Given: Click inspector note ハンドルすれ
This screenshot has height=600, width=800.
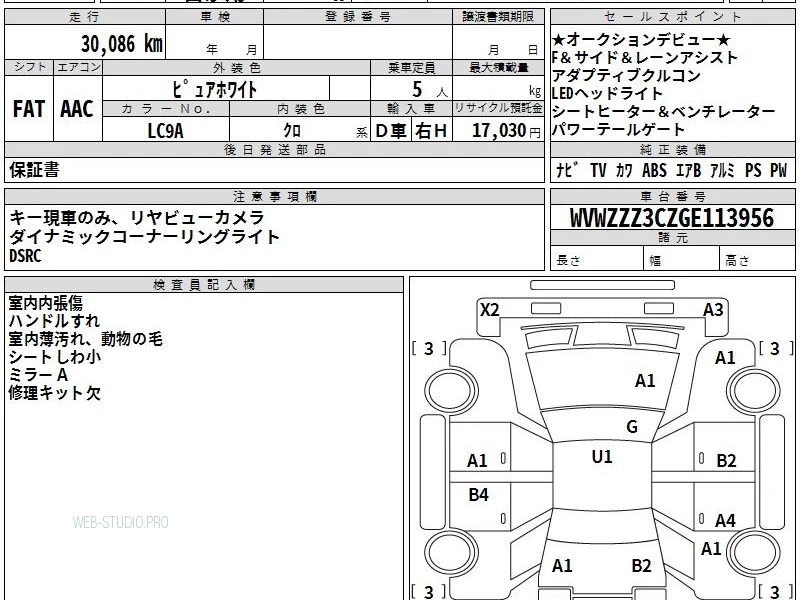Looking at the screenshot, I should (x=54, y=321).
